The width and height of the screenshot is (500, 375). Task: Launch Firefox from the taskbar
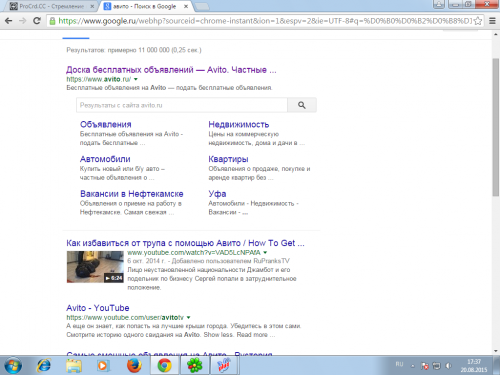click(134, 366)
